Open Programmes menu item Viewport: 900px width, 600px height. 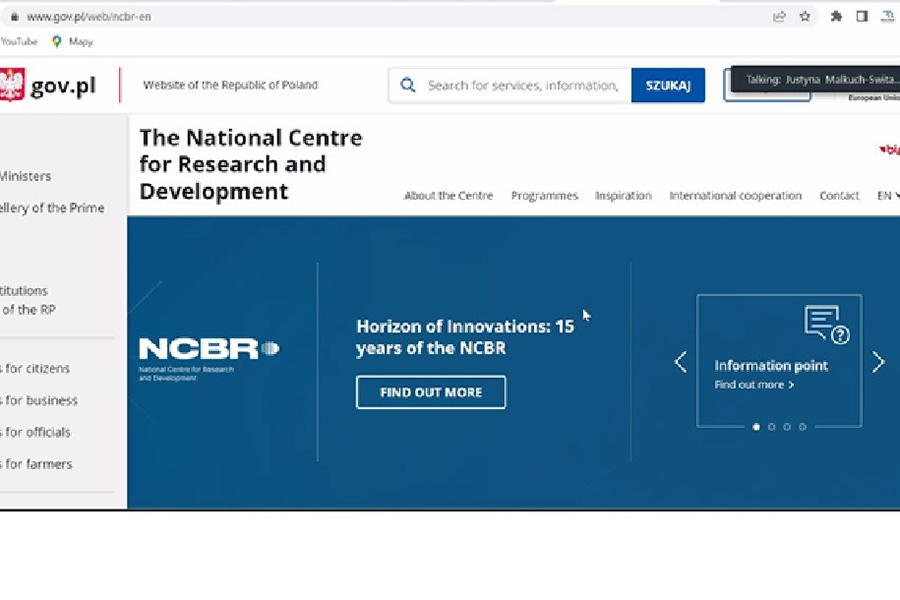click(544, 196)
